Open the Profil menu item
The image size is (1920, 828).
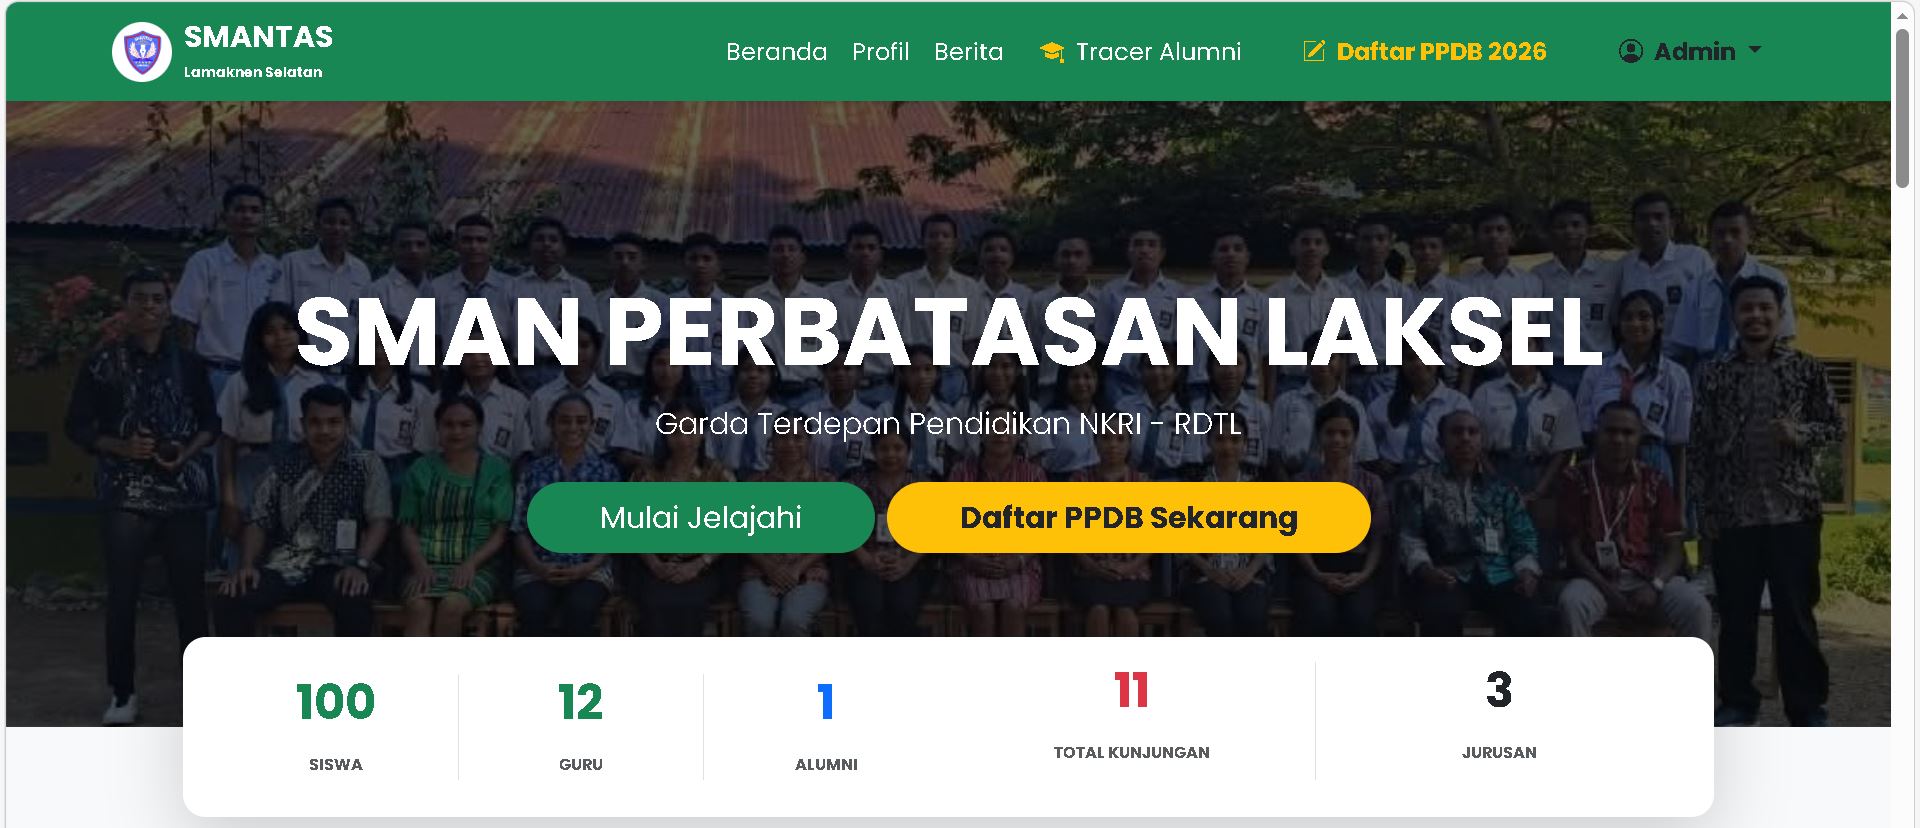tap(880, 52)
